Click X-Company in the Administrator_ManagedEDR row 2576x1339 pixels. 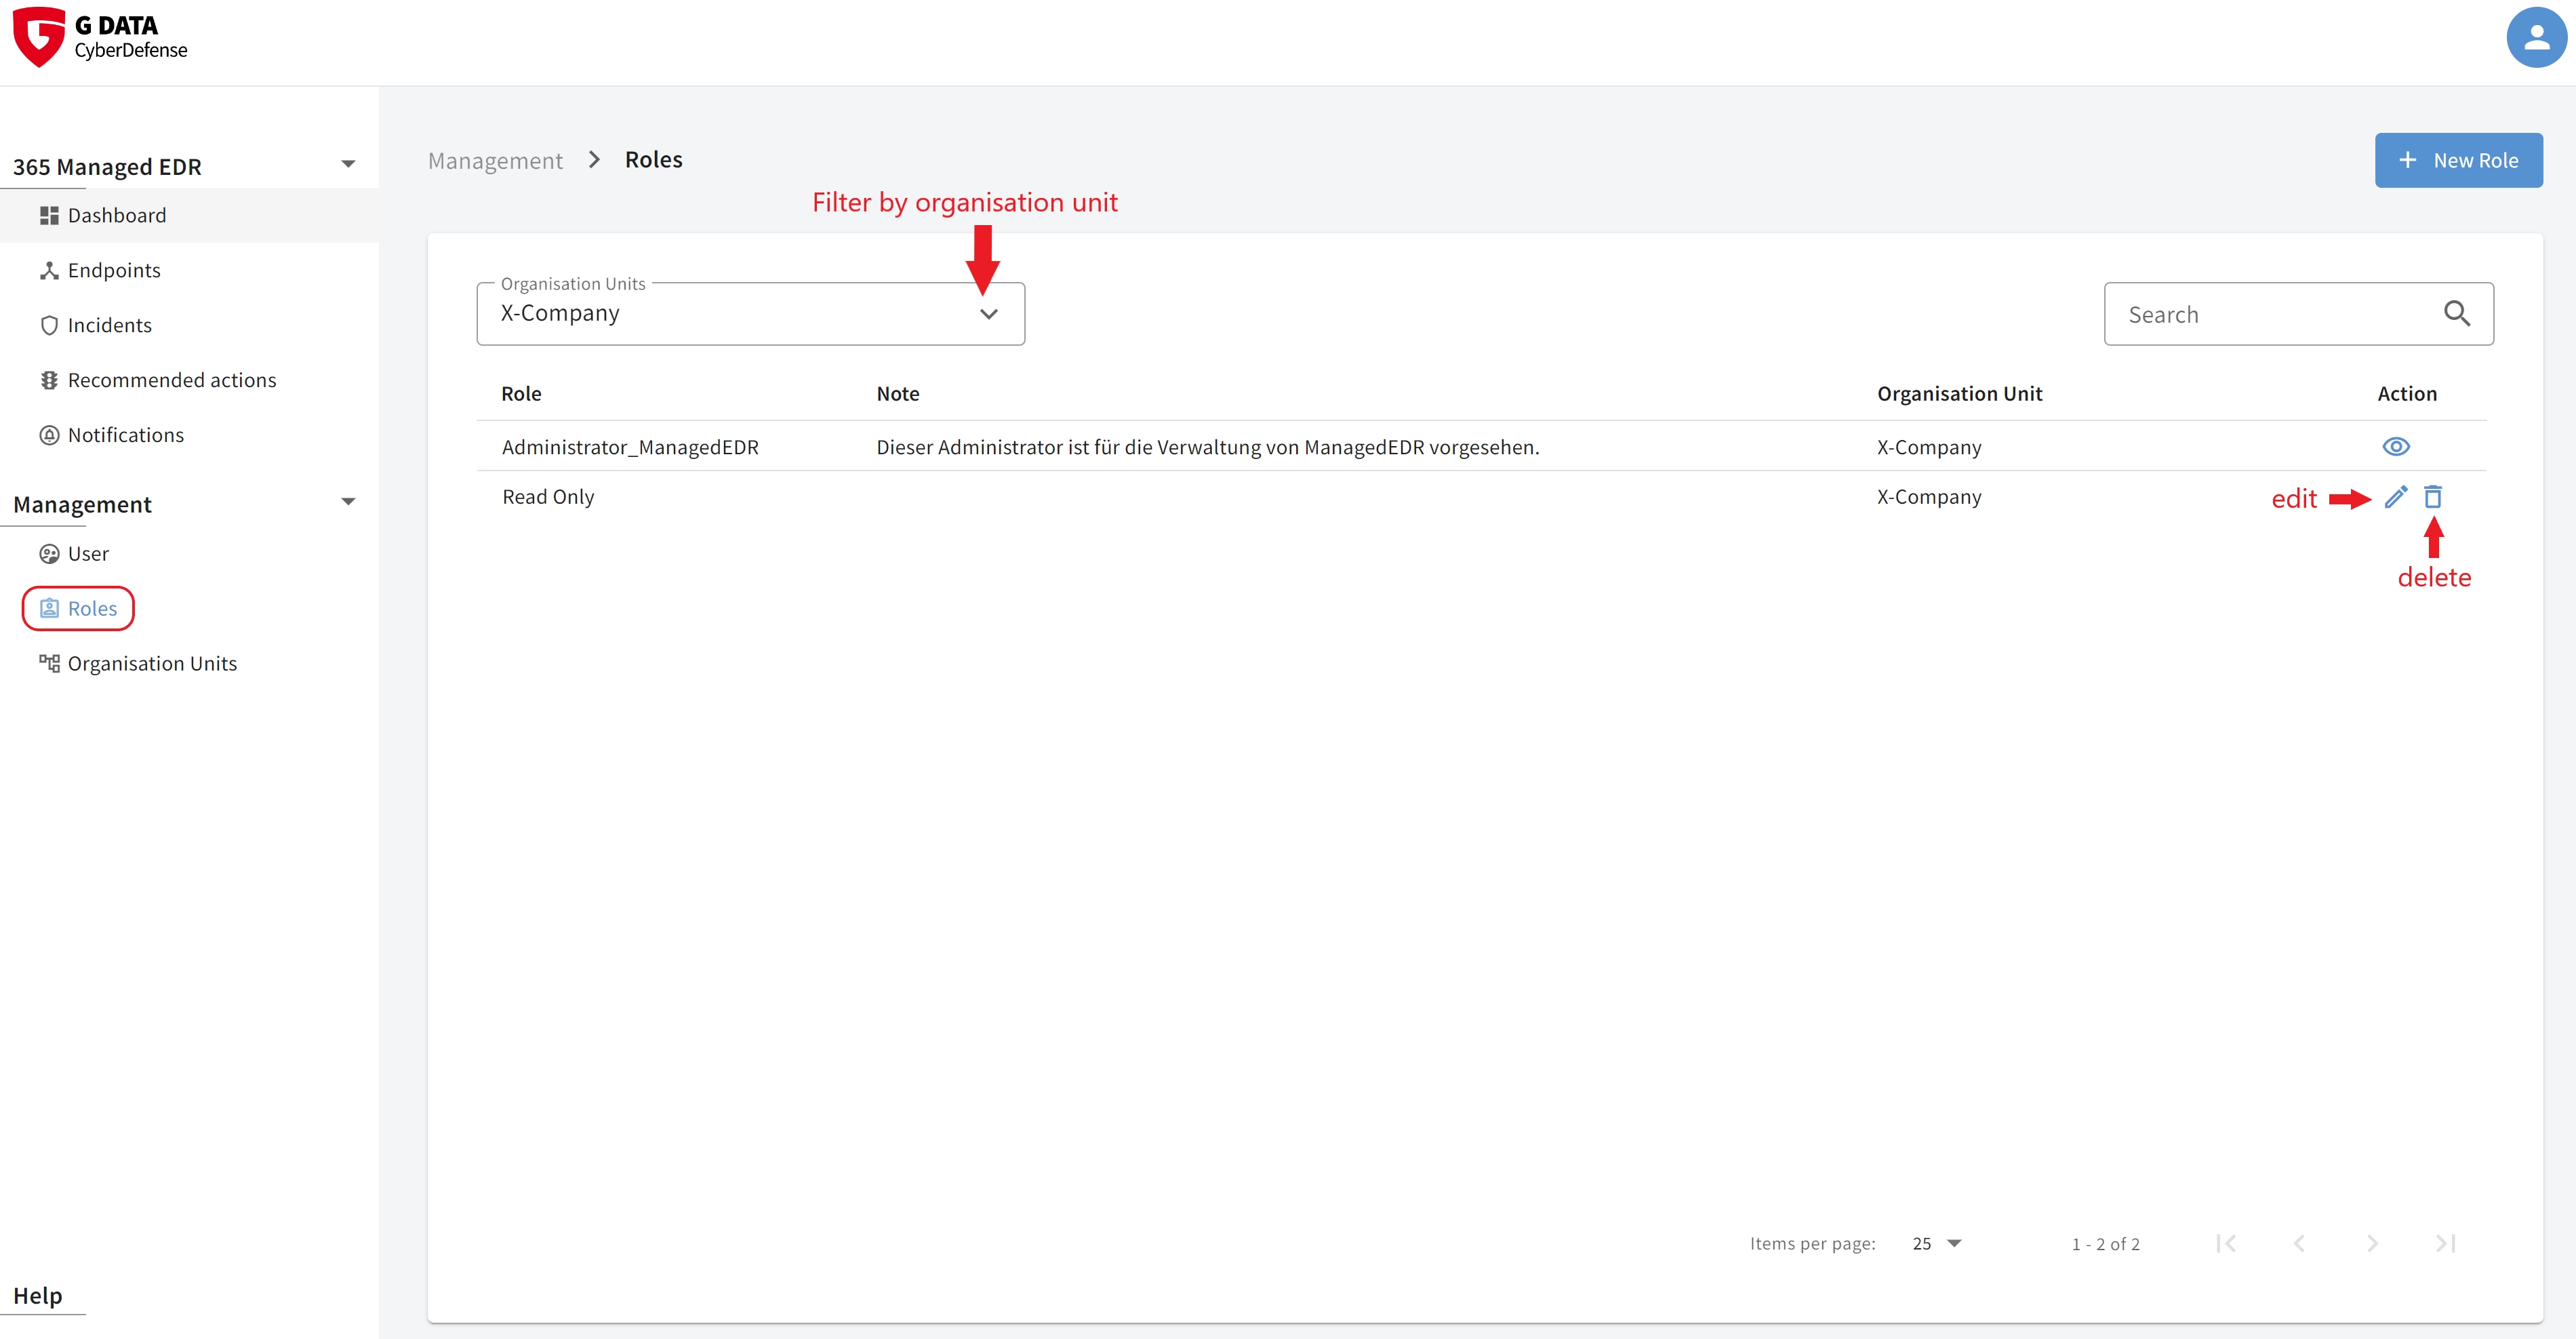point(1928,447)
